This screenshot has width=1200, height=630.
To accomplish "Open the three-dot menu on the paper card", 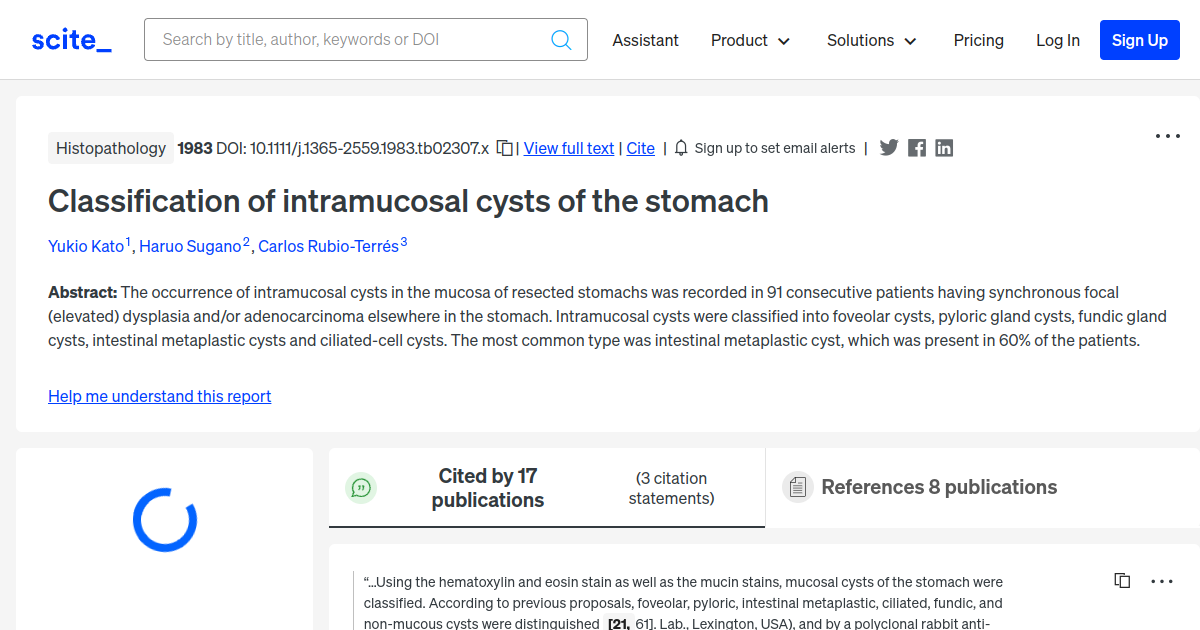I will pyautogui.click(x=1168, y=136).
